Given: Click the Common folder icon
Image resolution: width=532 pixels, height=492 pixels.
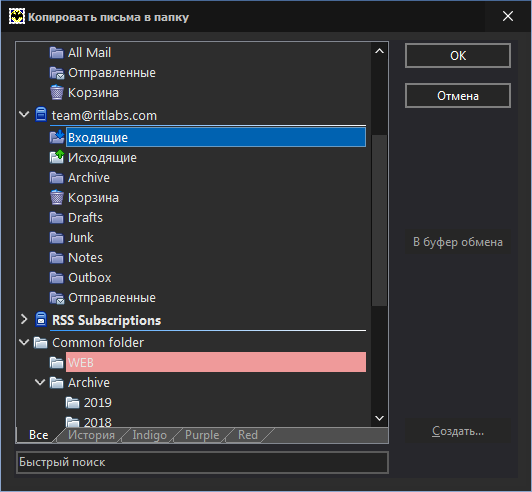Looking at the screenshot, I should coord(41,342).
